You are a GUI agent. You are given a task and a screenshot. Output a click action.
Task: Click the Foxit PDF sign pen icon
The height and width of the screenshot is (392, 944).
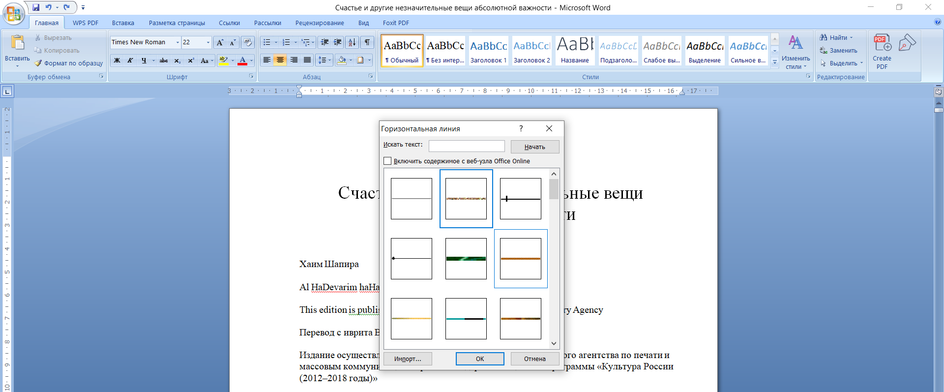coord(907,43)
